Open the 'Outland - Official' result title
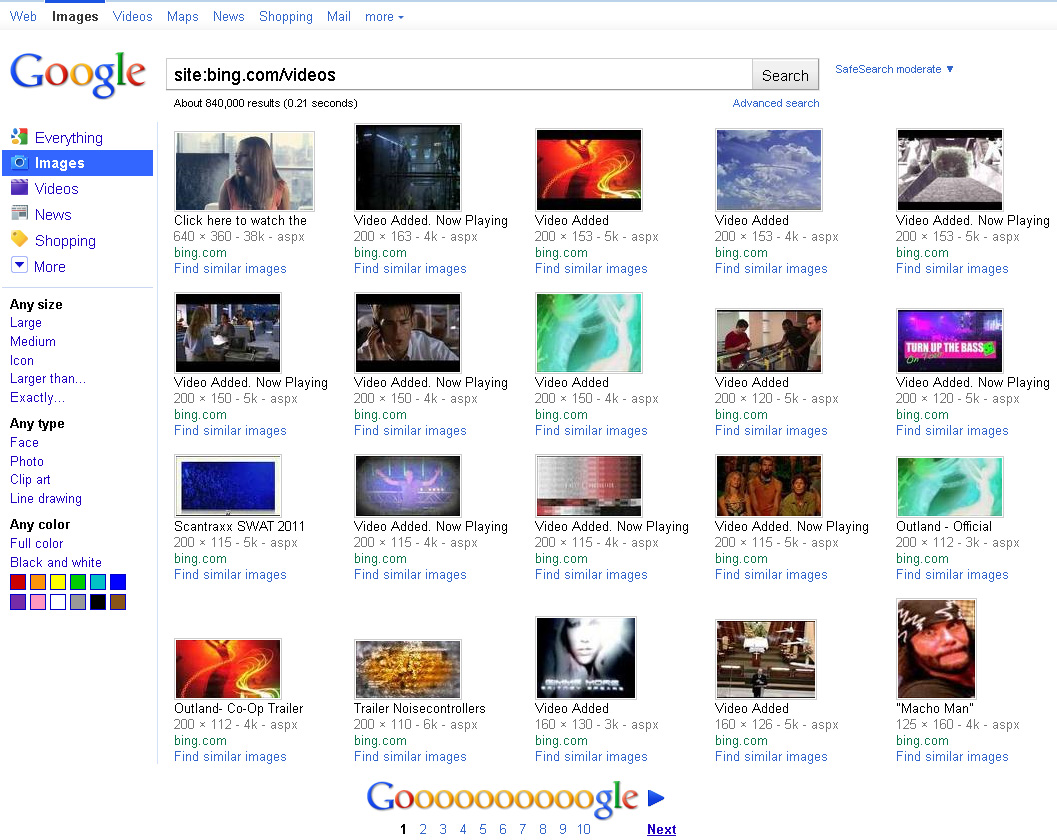The width and height of the screenshot is (1057, 840). coord(944,527)
